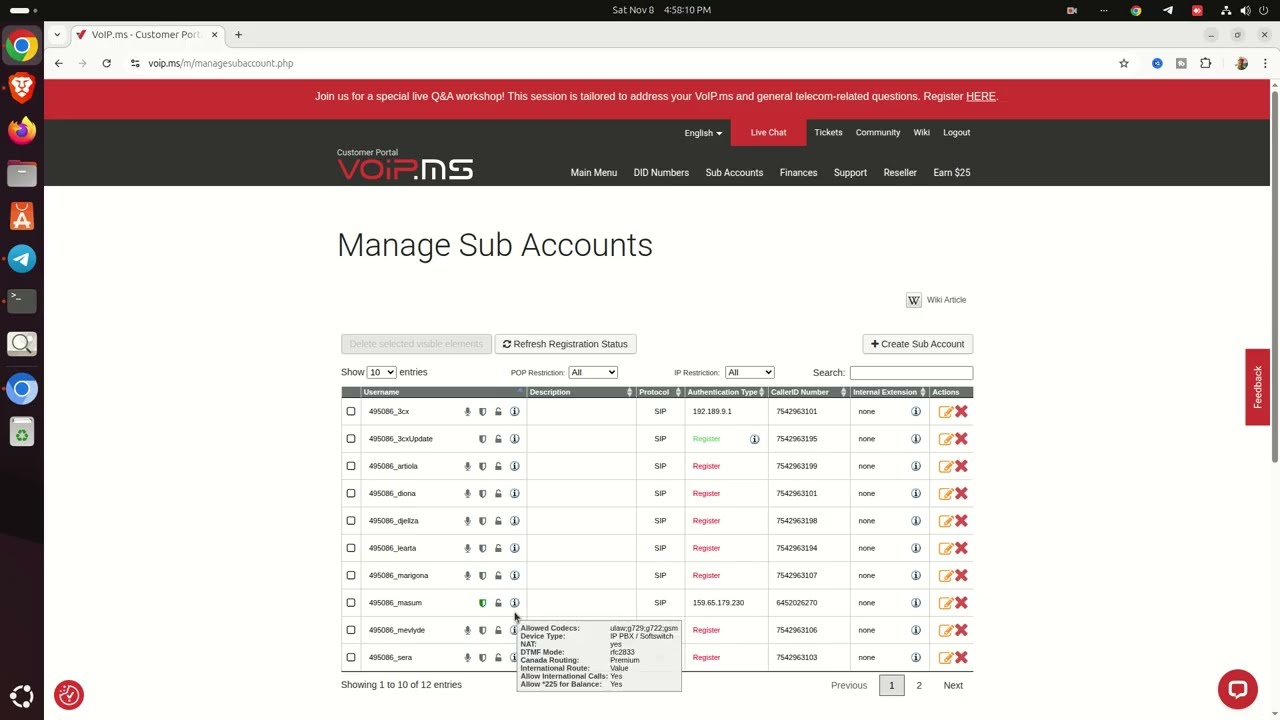Screen dimensions: 1280x720
Task: Open the Feedback side tab
Action: [x=1258, y=387]
